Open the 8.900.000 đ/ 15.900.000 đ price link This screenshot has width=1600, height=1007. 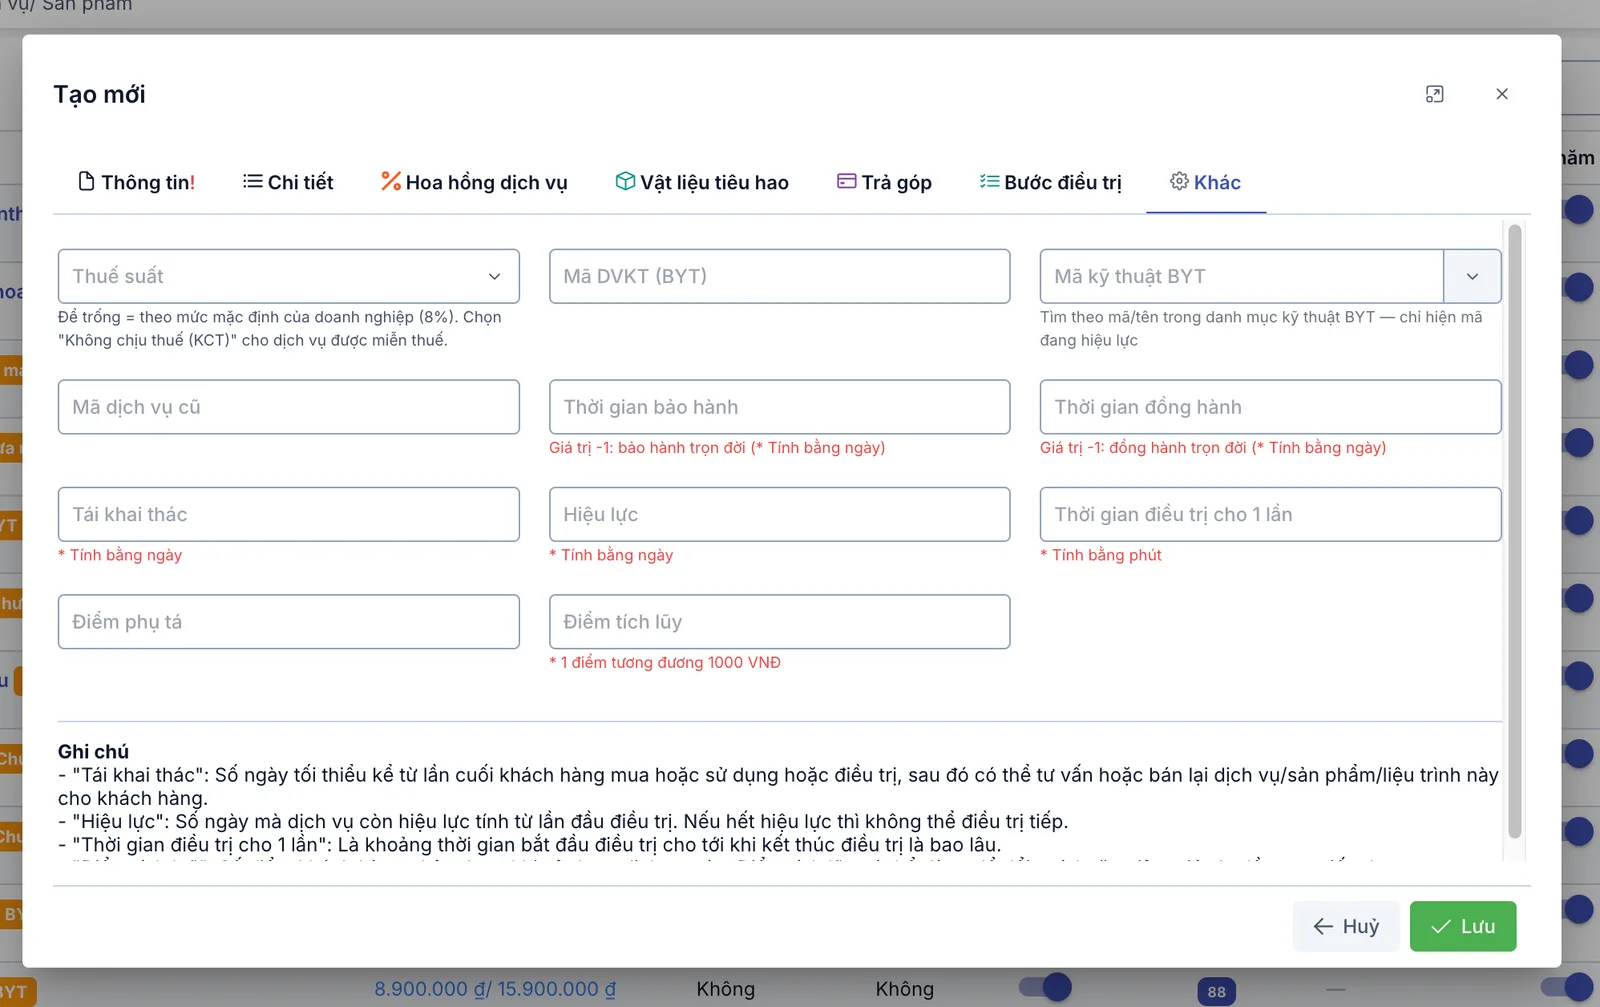(x=495, y=989)
